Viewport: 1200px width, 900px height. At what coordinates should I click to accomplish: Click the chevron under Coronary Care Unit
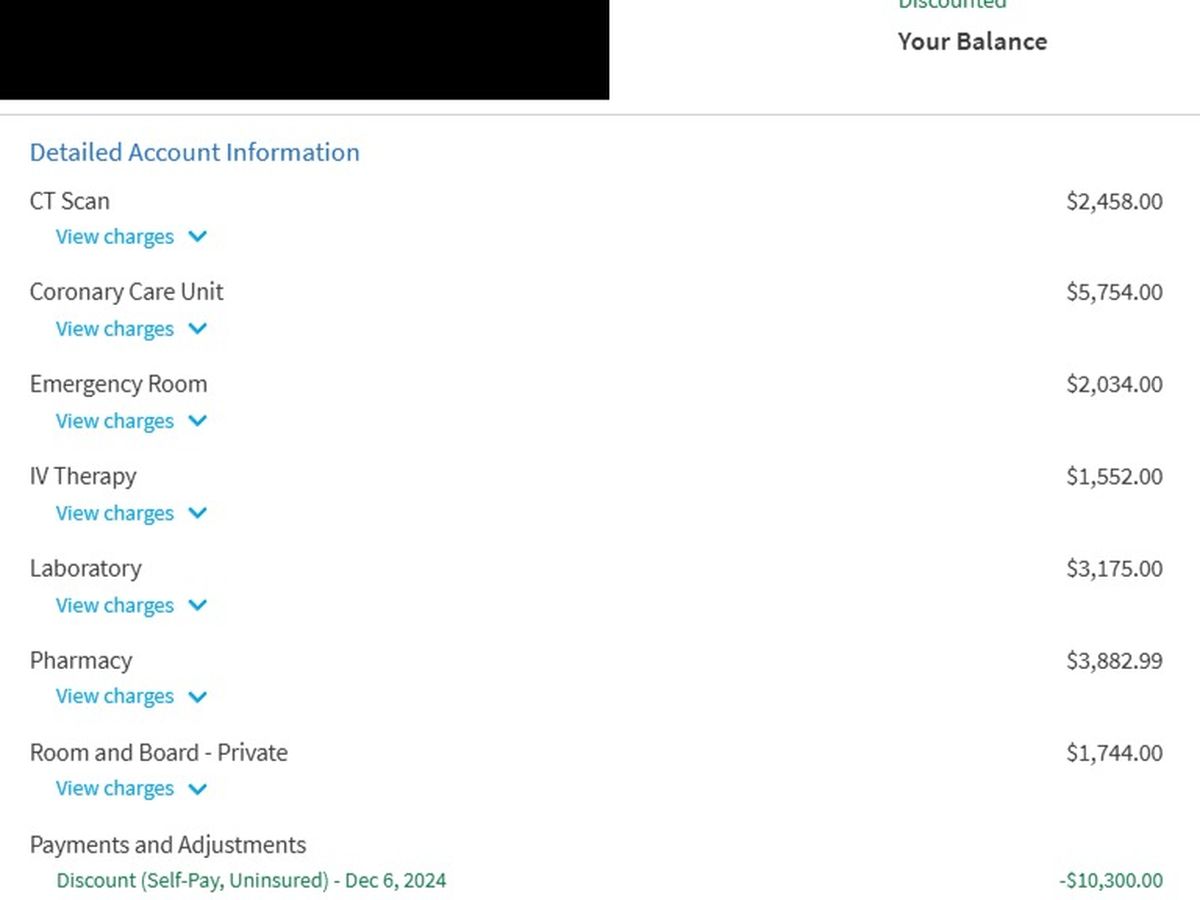click(197, 329)
